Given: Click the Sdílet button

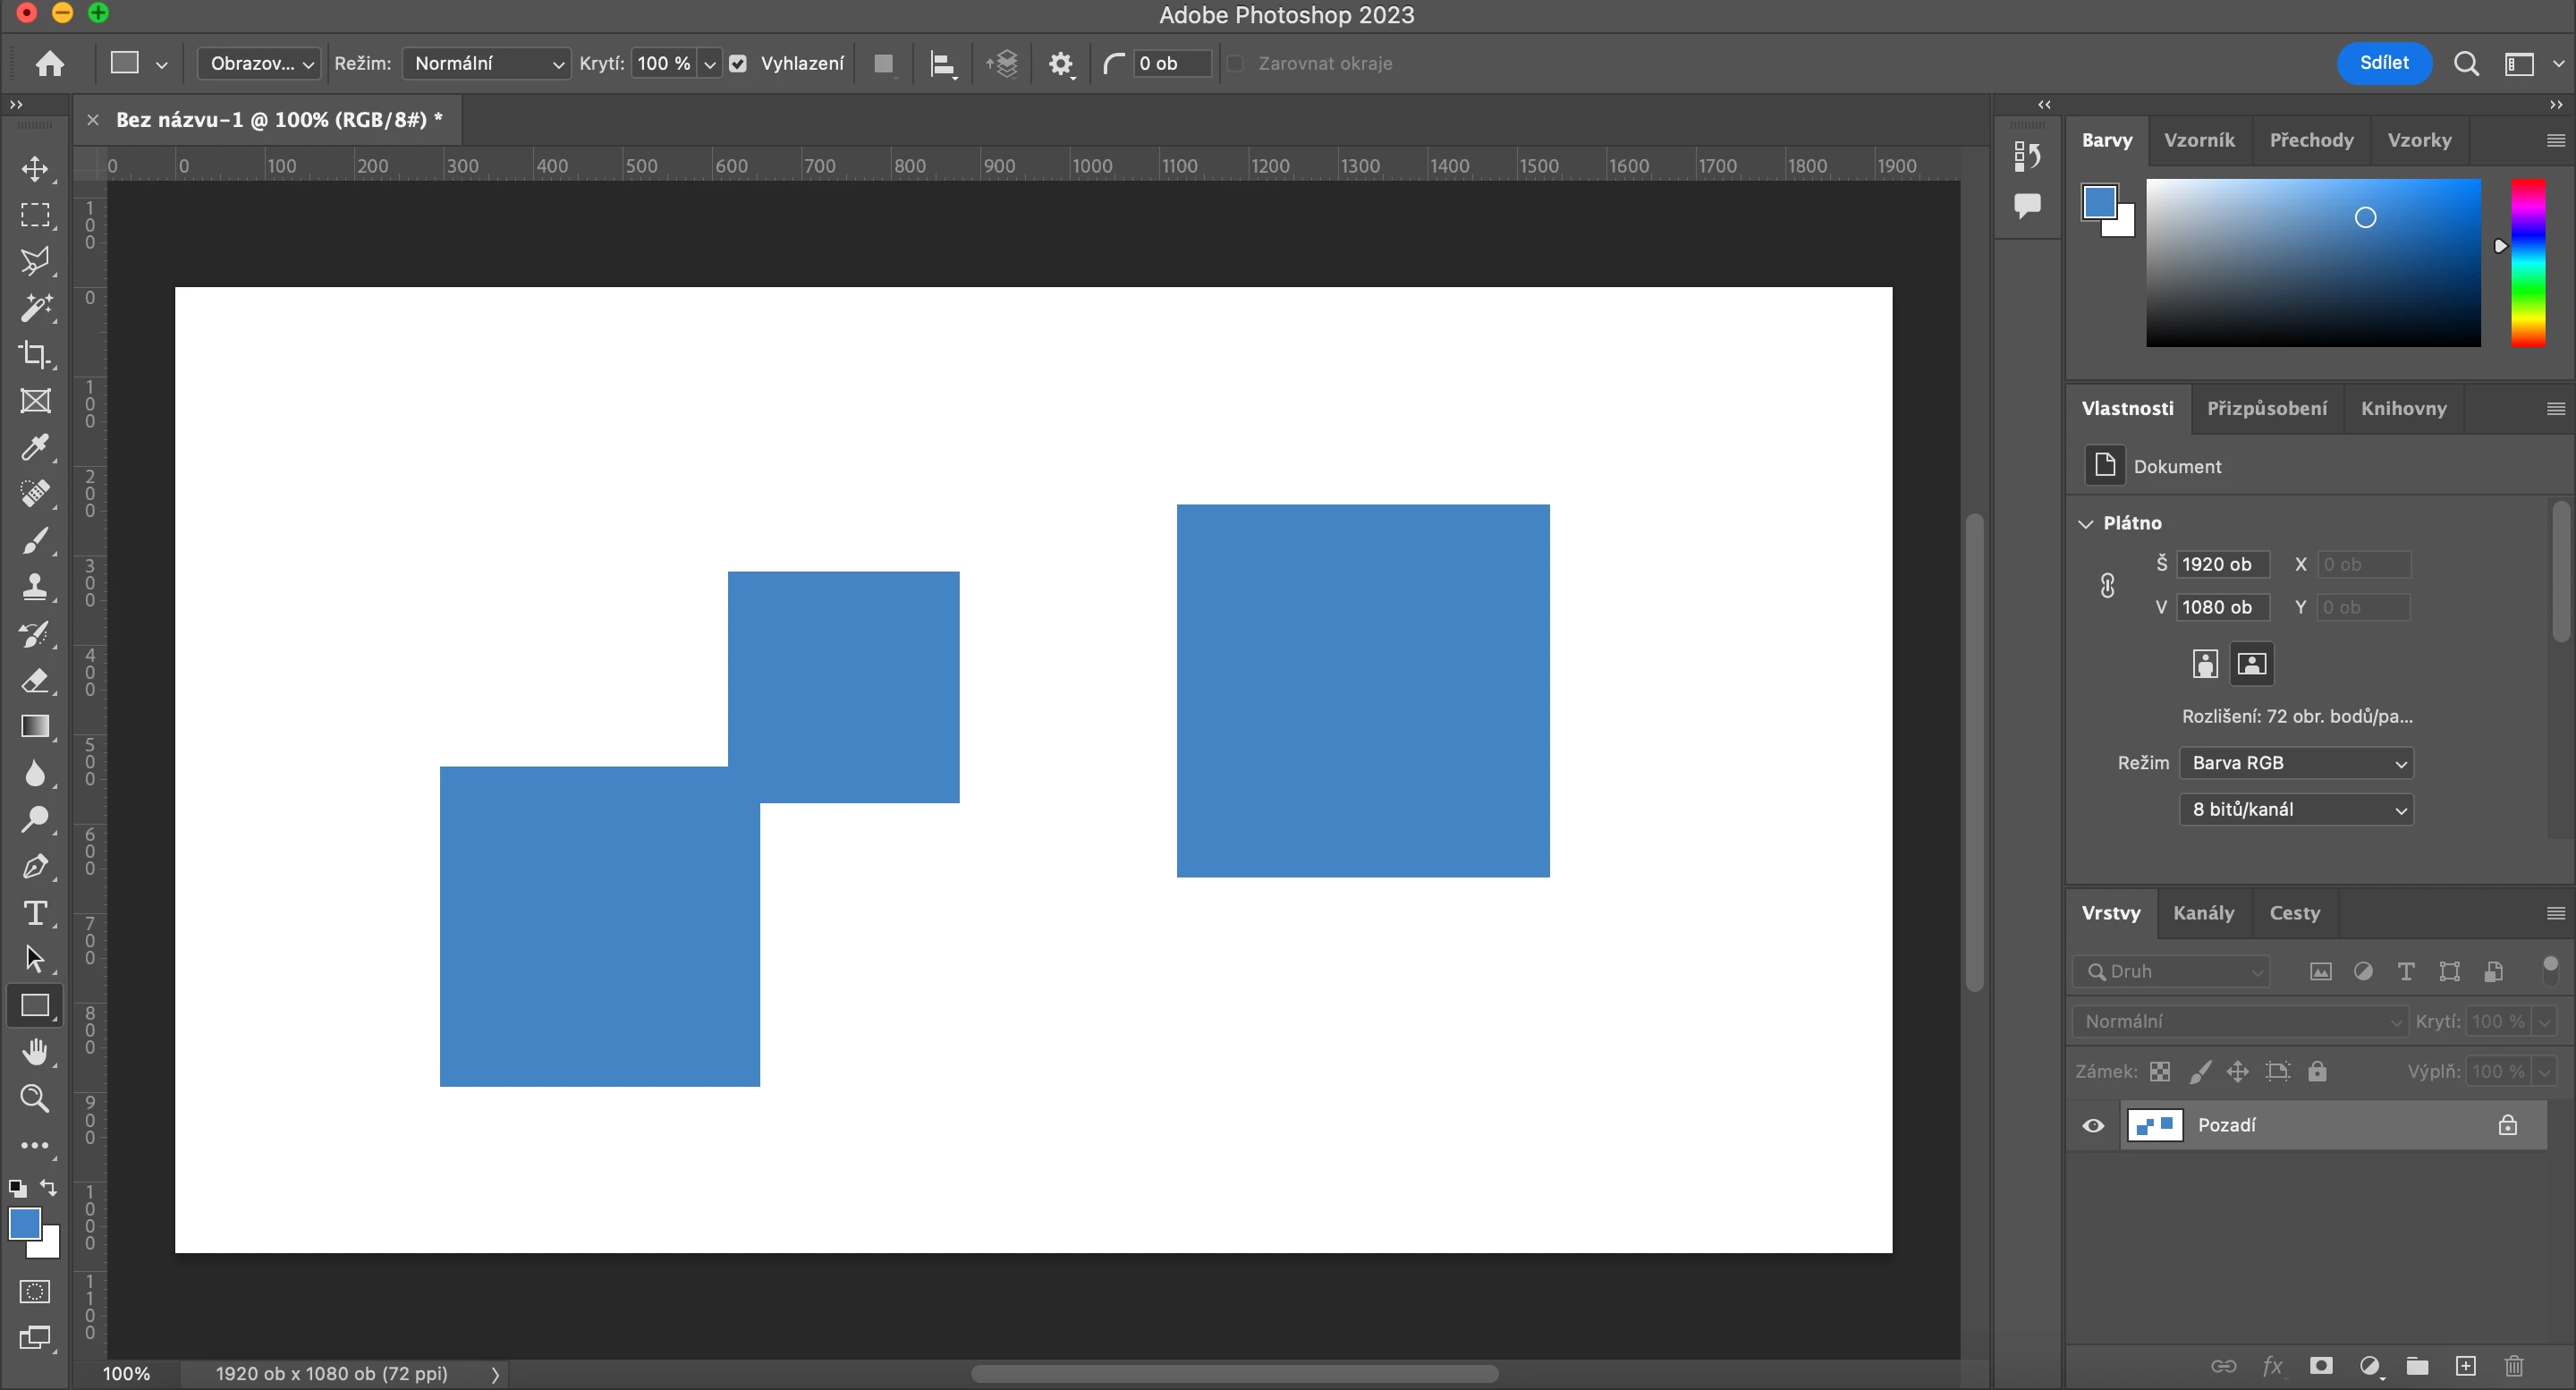Looking at the screenshot, I should [2383, 63].
